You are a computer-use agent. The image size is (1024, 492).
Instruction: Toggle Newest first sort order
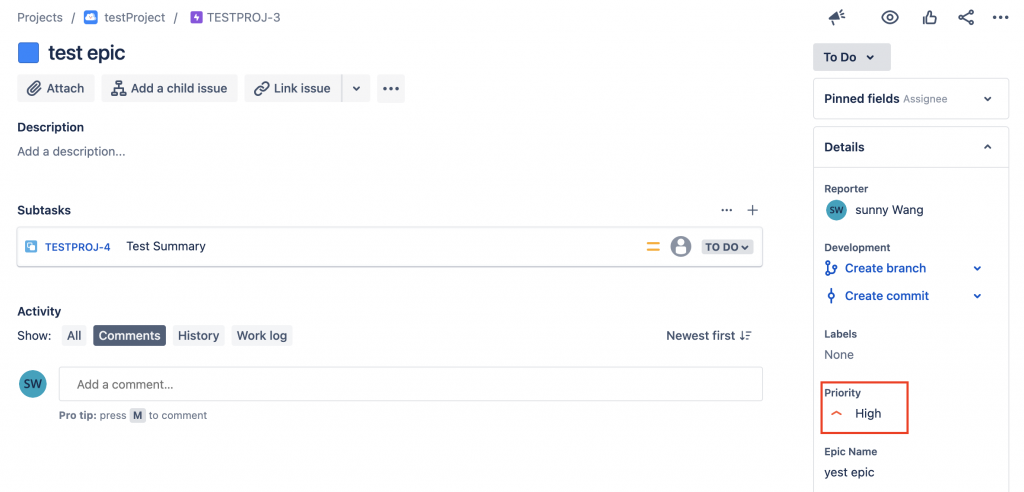pyautogui.click(x=709, y=336)
